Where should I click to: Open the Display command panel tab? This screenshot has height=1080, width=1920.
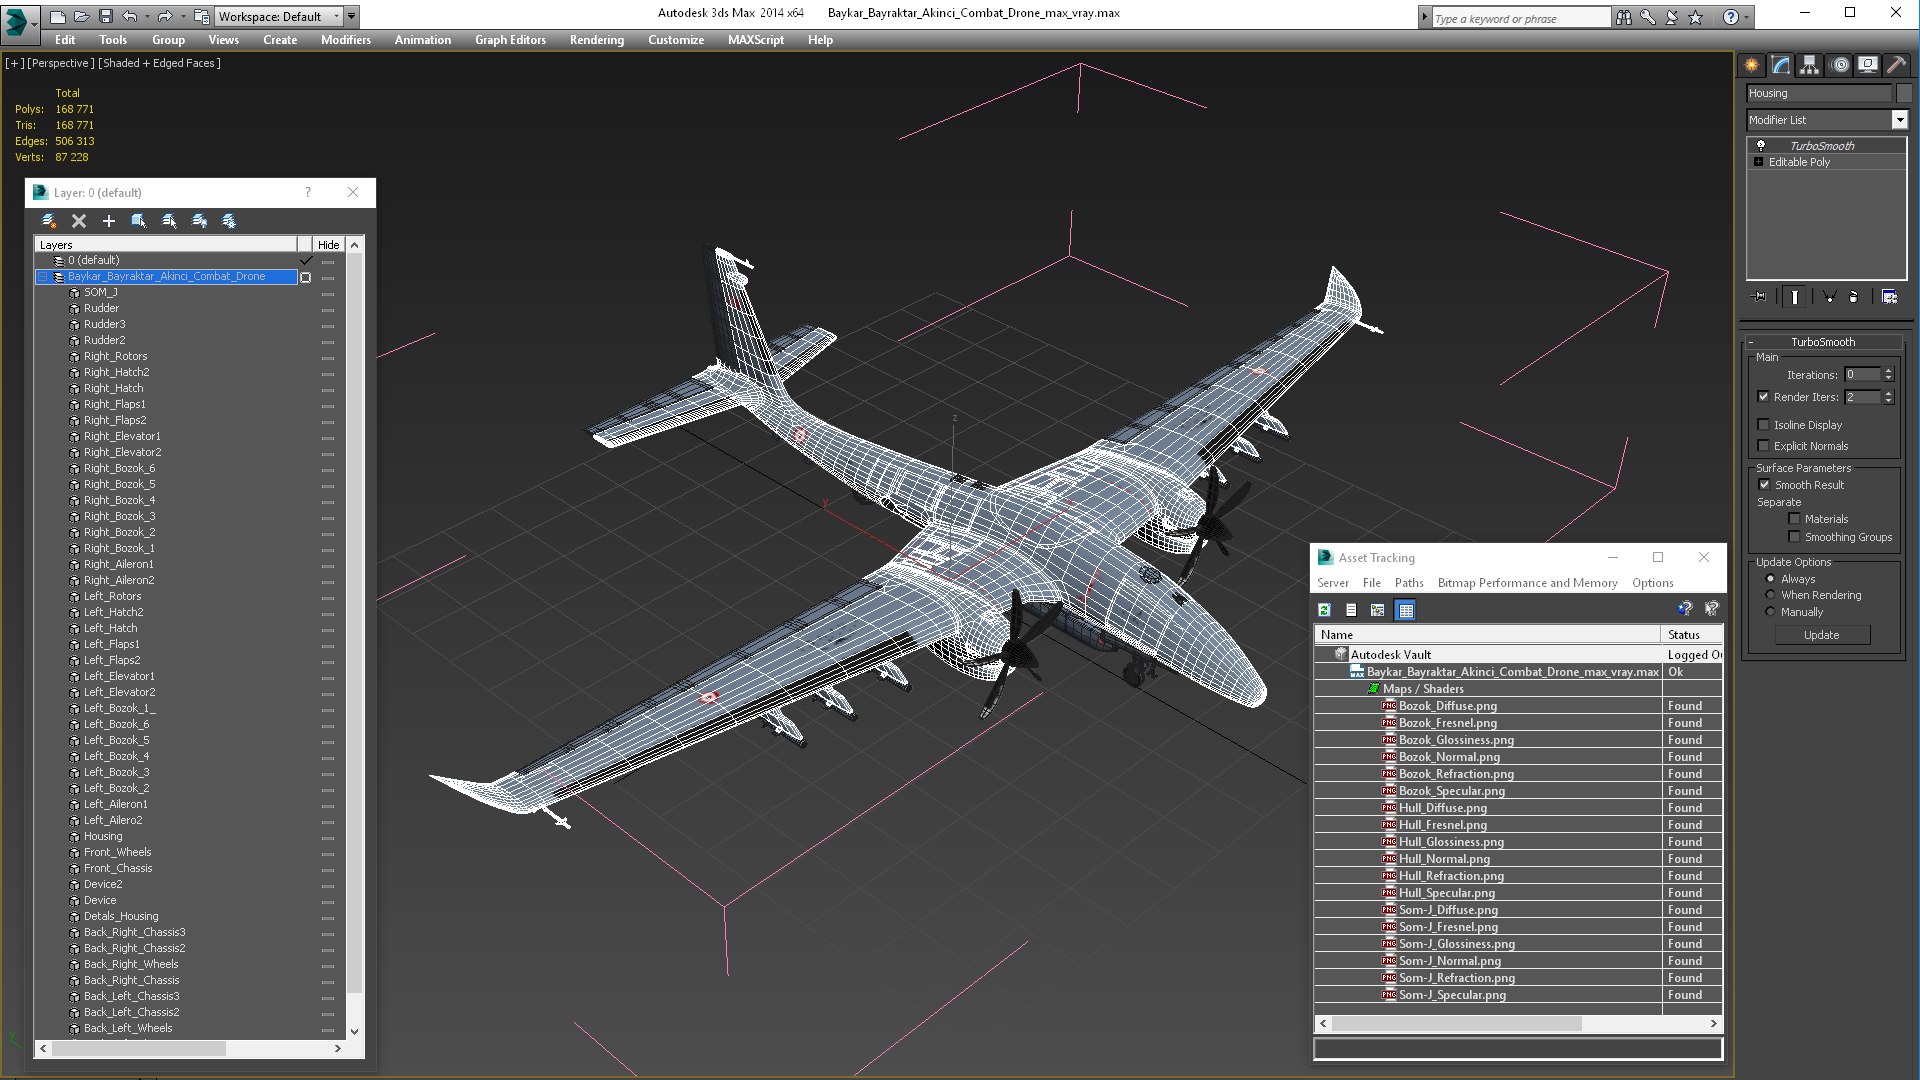click(x=1868, y=65)
